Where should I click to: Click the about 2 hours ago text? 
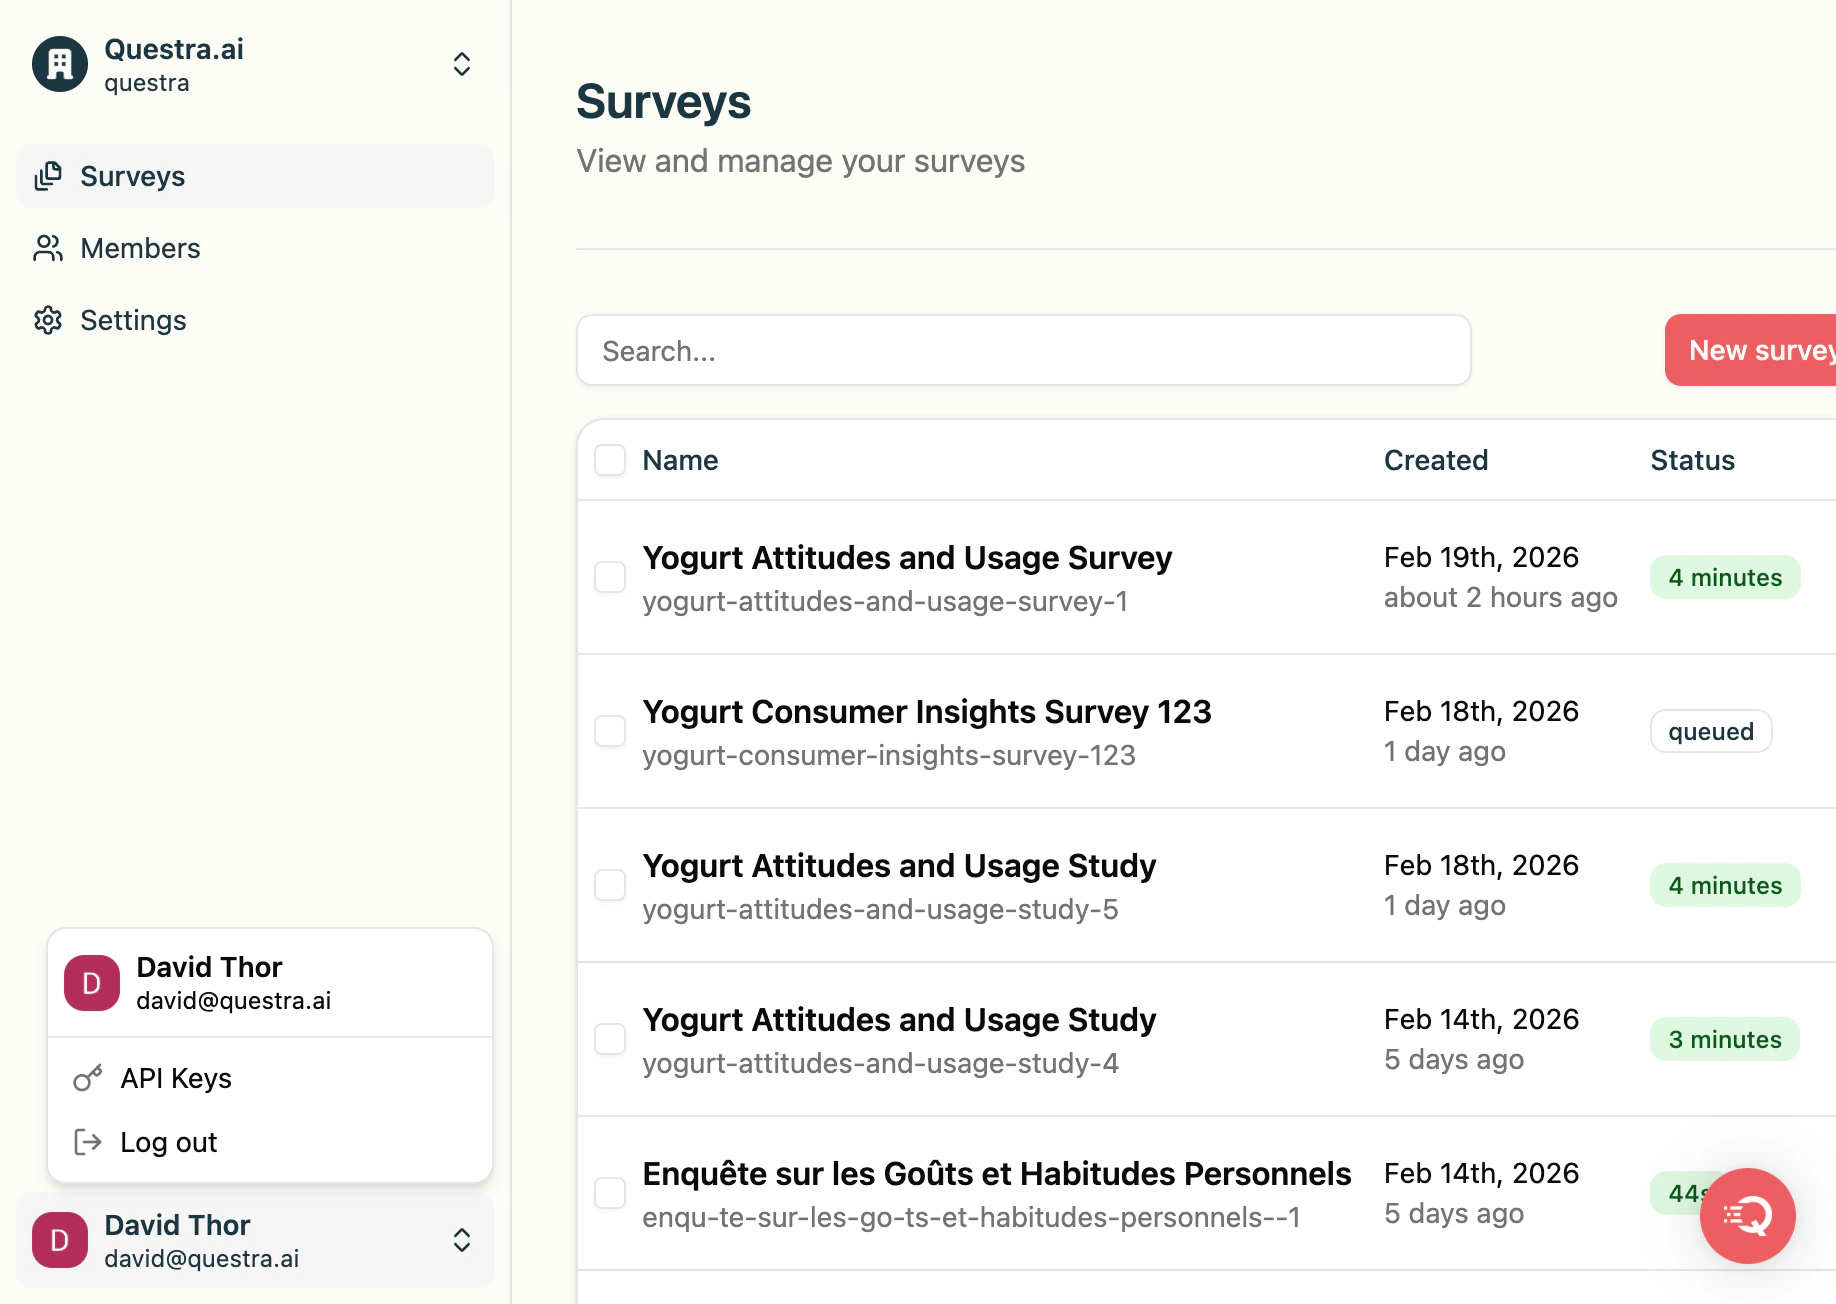pyautogui.click(x=1500, y=597)
